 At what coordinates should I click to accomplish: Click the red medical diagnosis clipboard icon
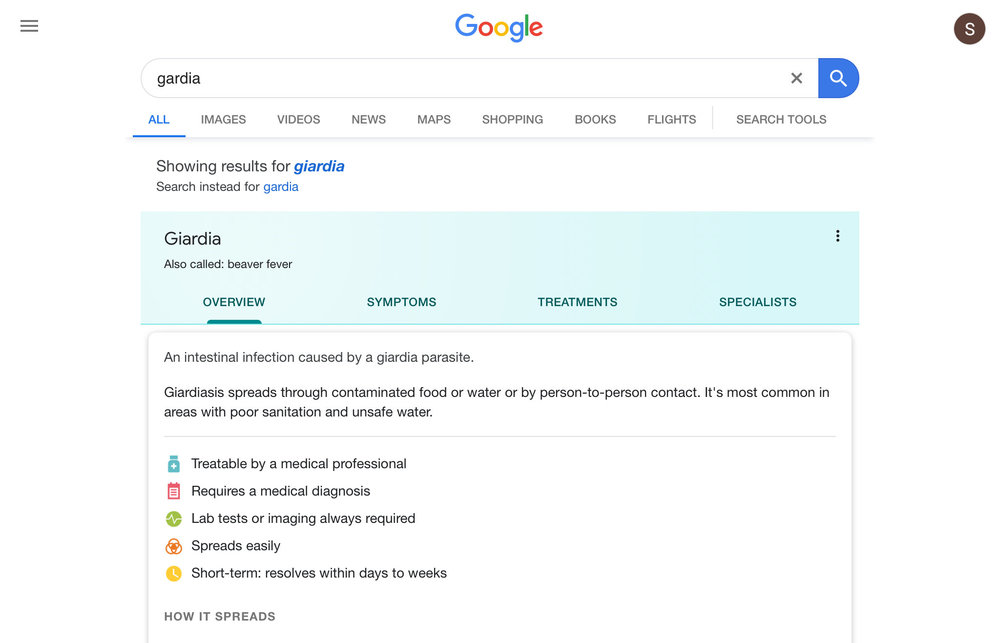click(174, 491)
